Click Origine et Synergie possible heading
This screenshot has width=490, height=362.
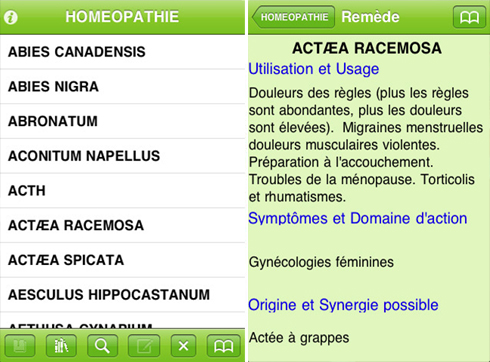[343, 305]
